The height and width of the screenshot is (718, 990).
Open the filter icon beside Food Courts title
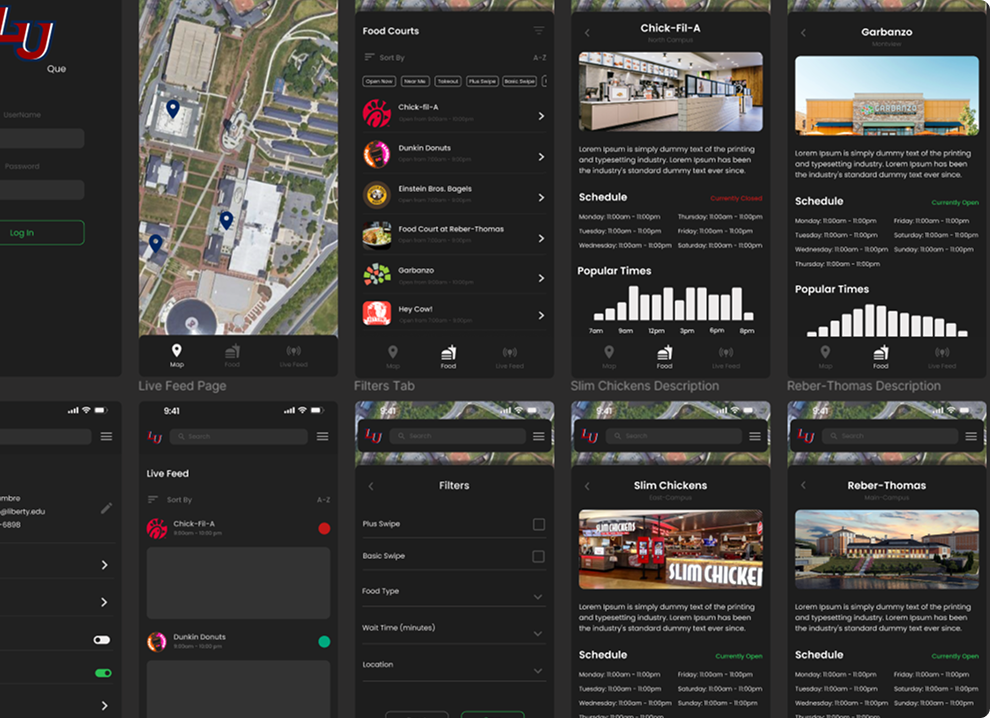pos(539,30)
